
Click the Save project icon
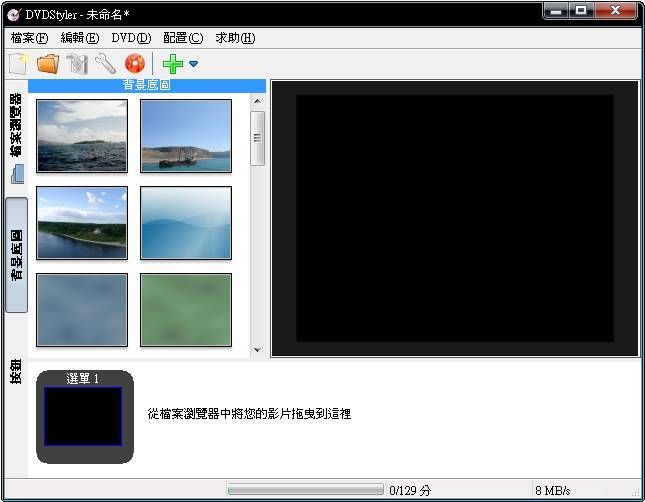77,64
